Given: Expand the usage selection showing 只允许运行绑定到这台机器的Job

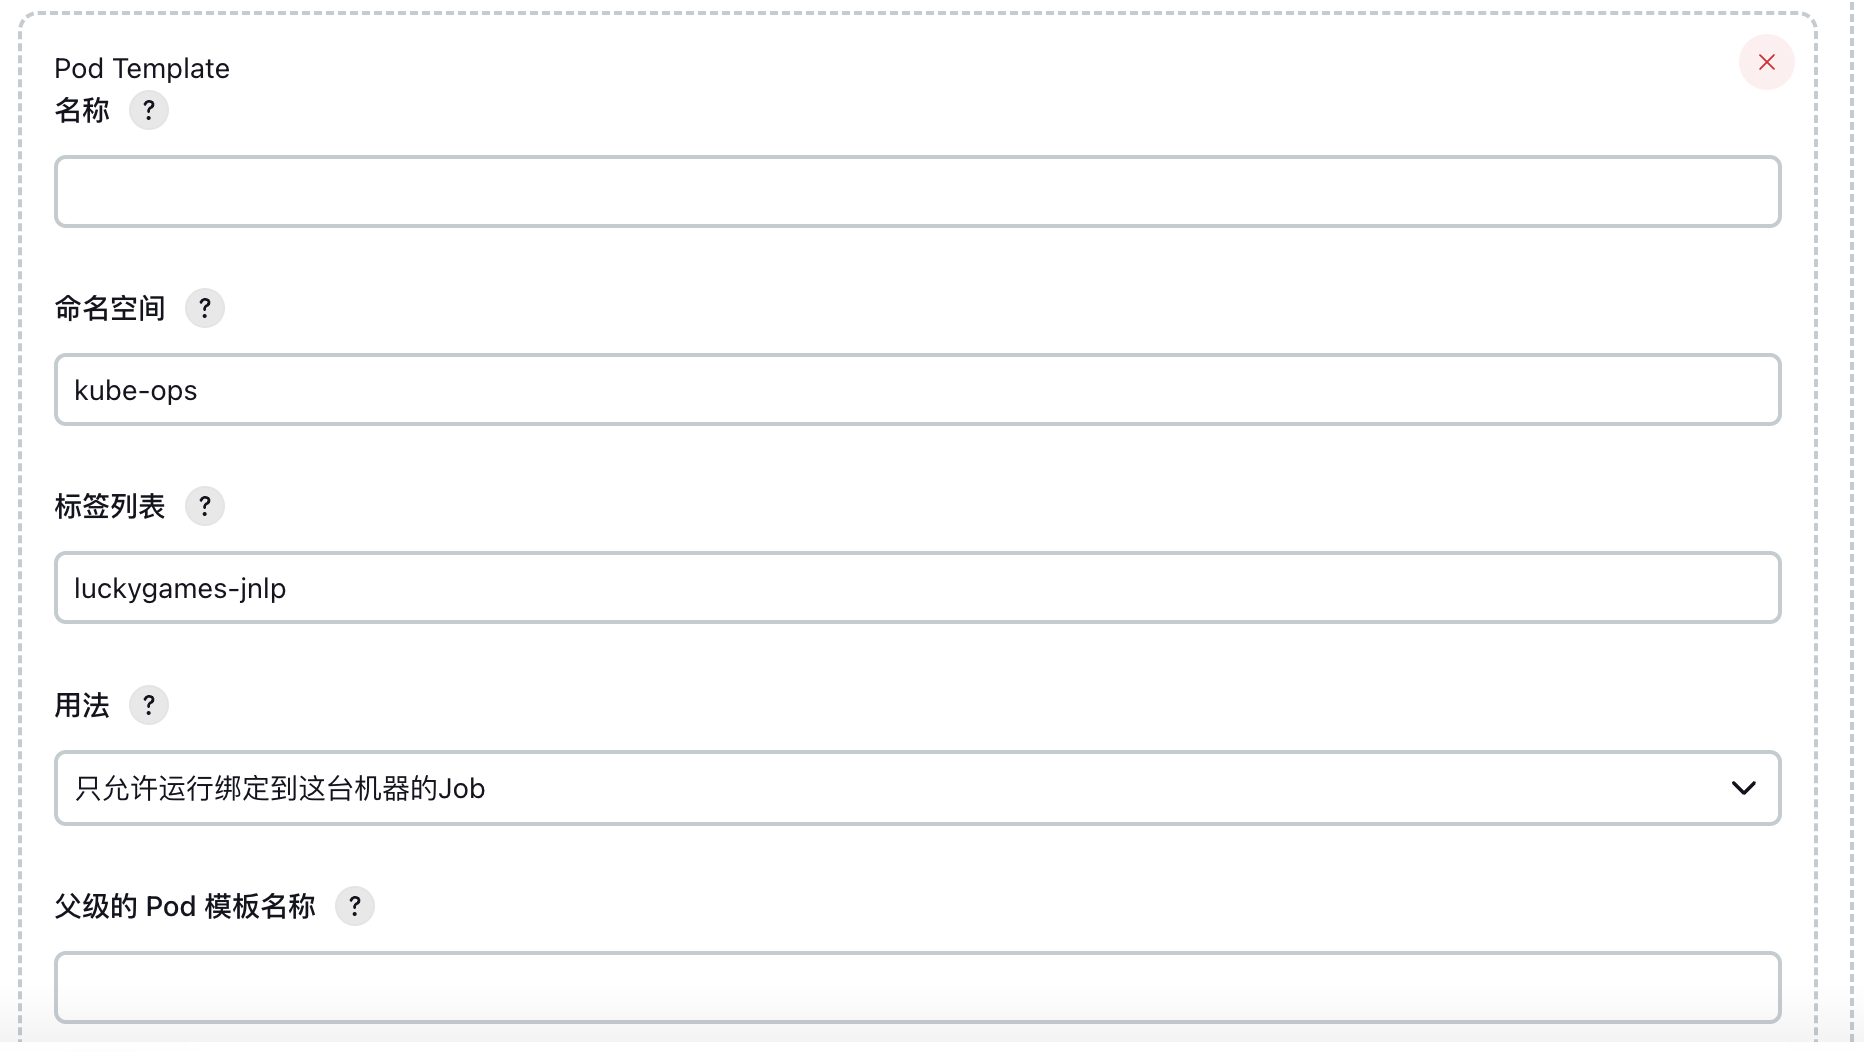Looking at the screenshot, I should tap(918, 789).
